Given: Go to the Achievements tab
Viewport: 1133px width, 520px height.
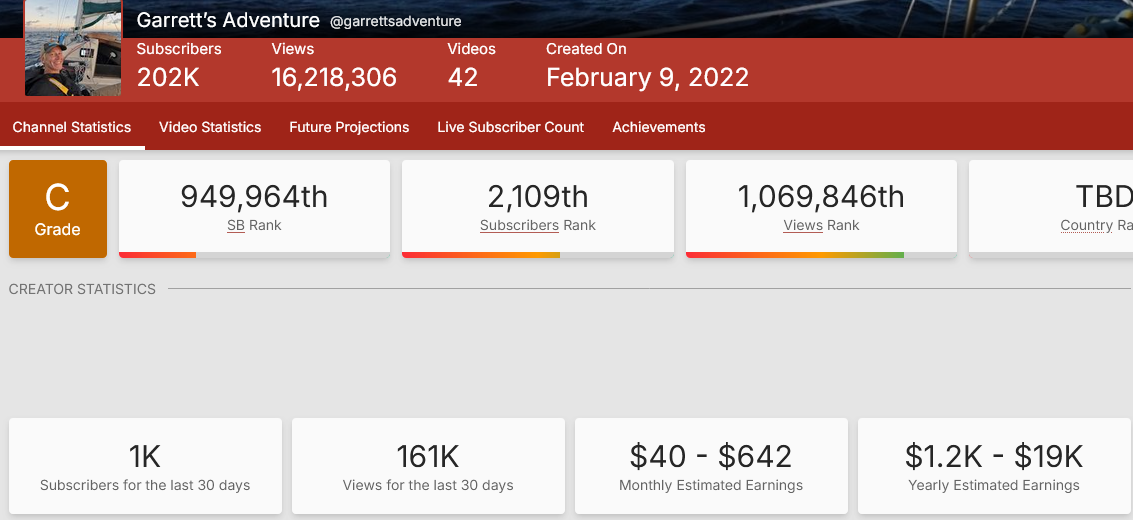Looking at the screenshot, I should point(658,127).
